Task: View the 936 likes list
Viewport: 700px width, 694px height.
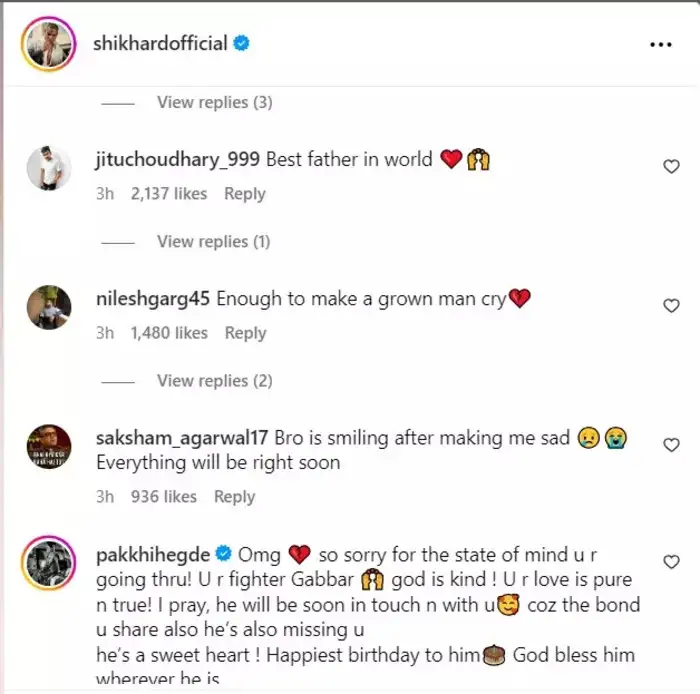Action: [x=164, y=497]
